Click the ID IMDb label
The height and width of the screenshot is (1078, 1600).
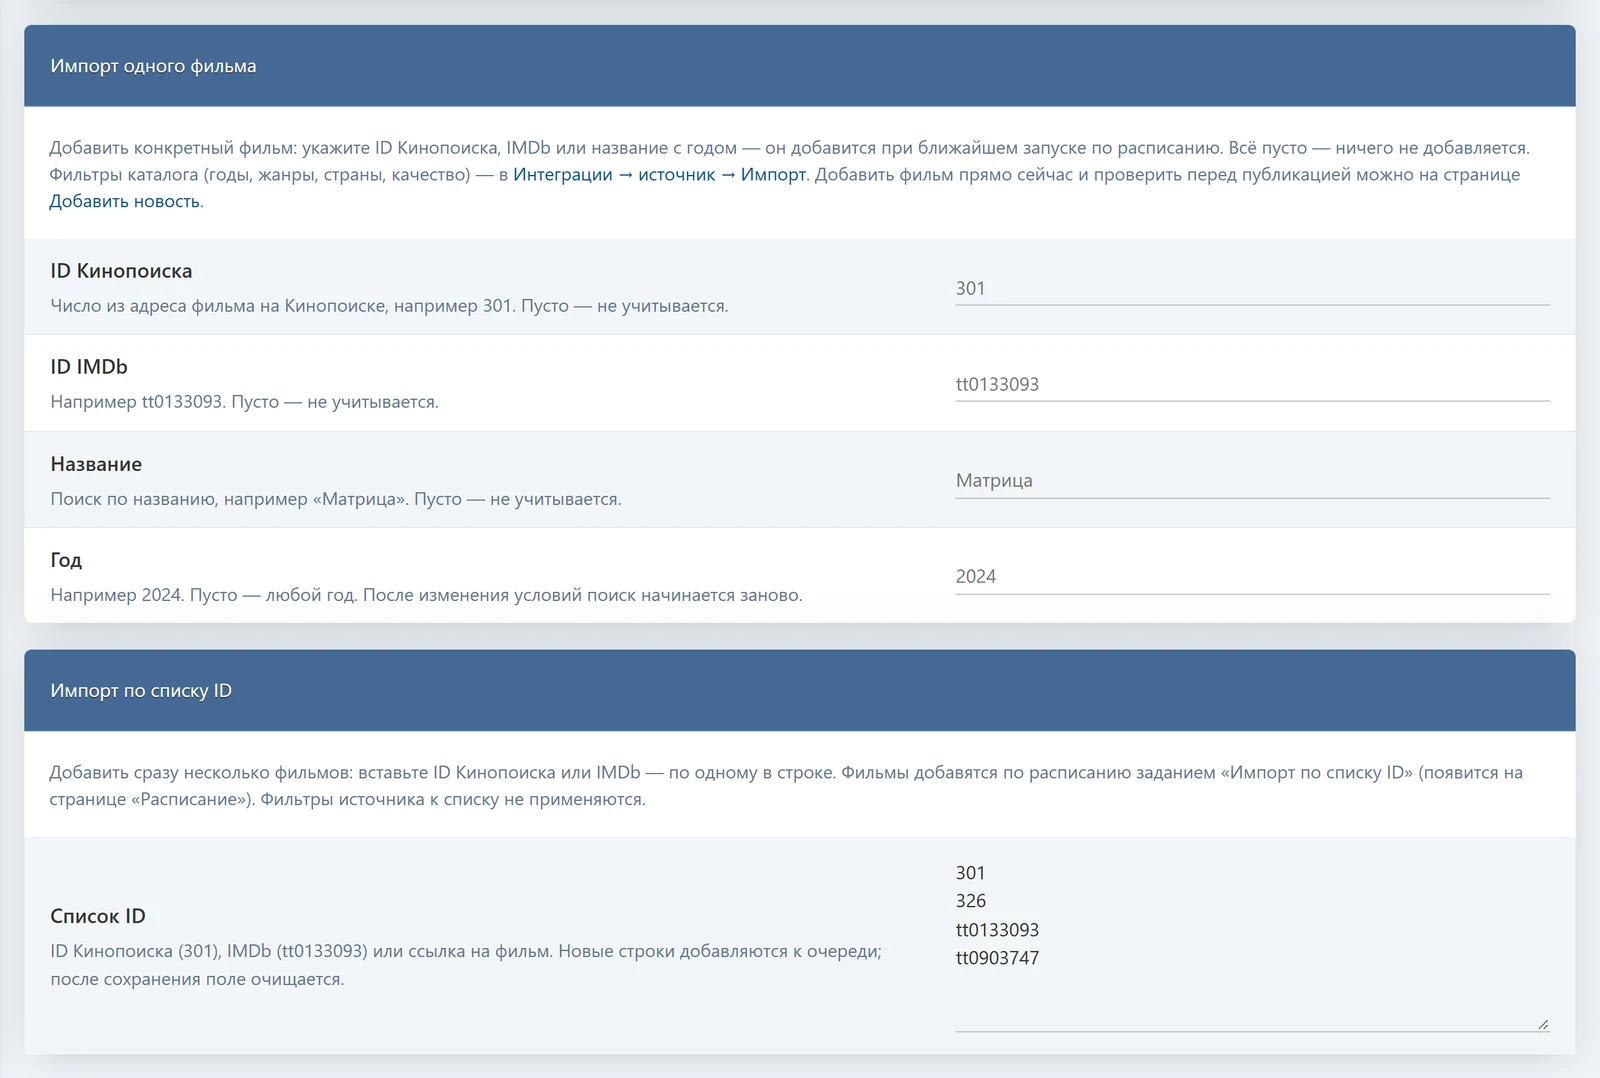89,367
